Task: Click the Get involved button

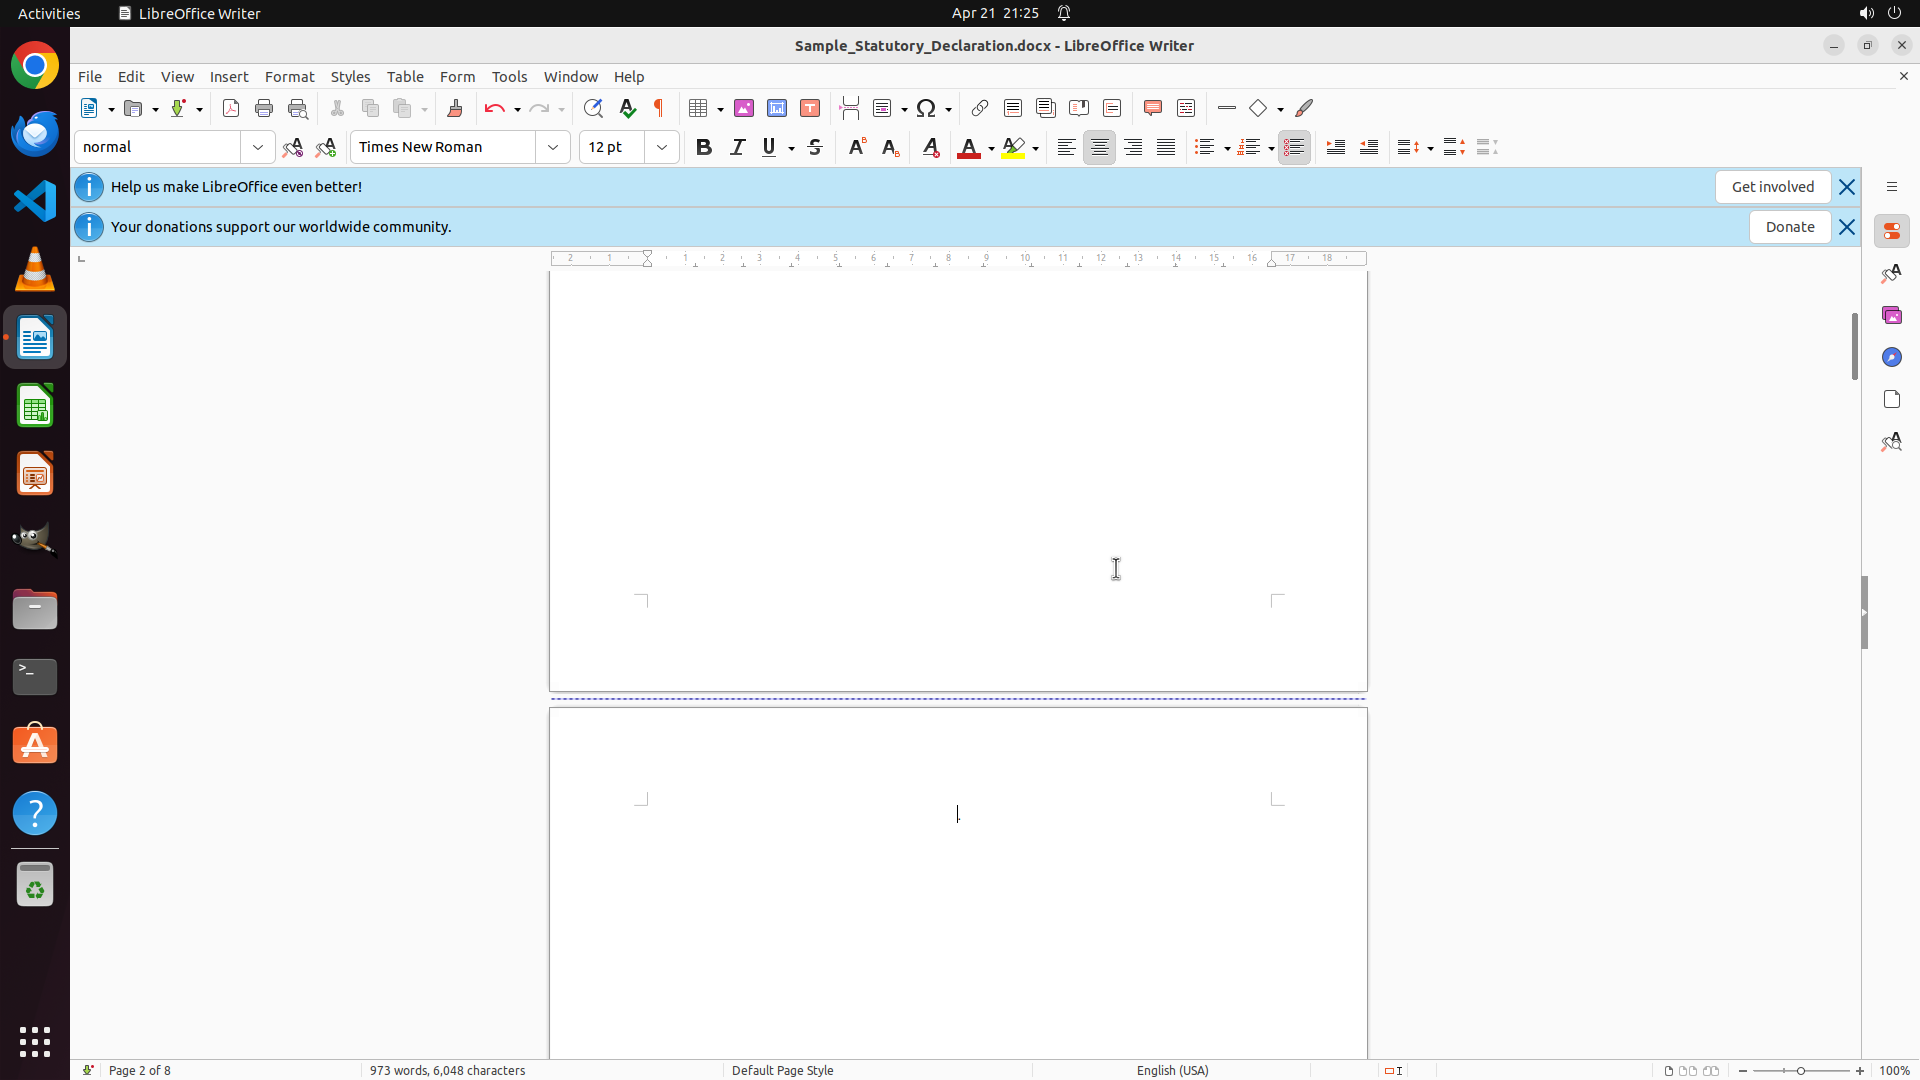Action: (x=1772, y=187)
